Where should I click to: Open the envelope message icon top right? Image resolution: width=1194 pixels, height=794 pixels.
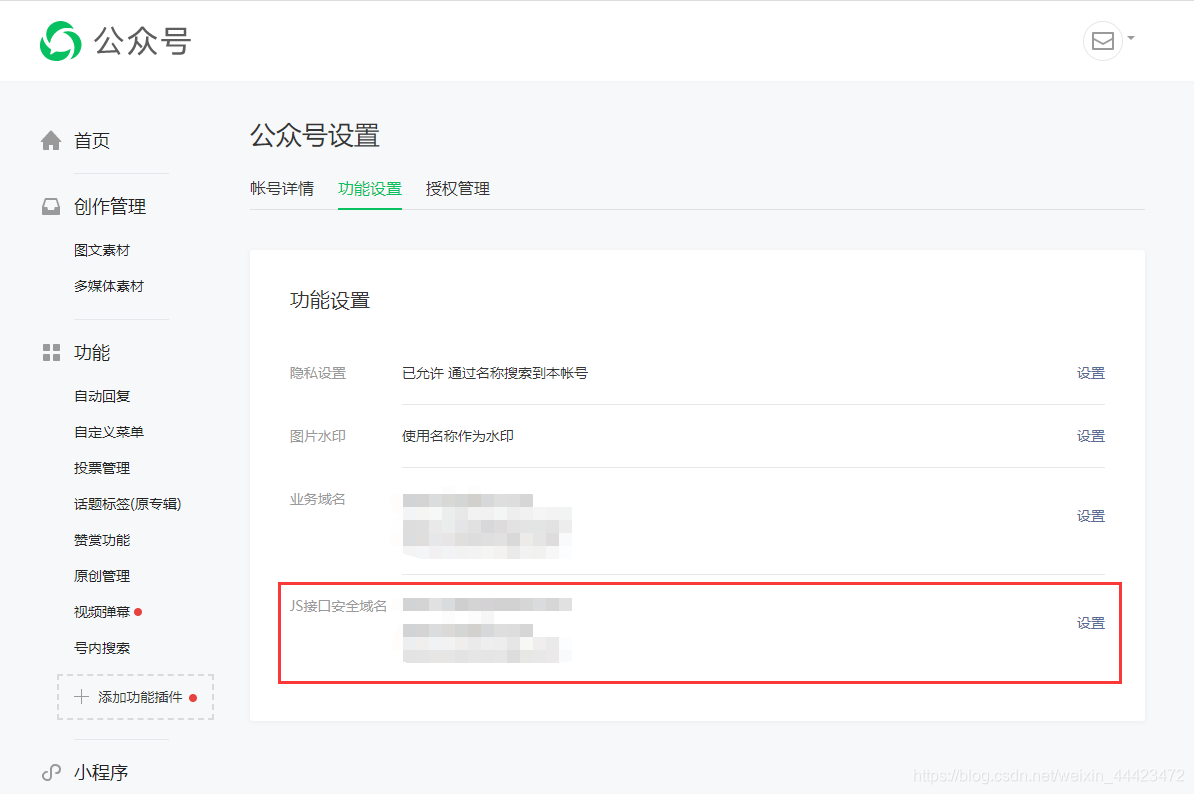click(x=1101, y=41)
